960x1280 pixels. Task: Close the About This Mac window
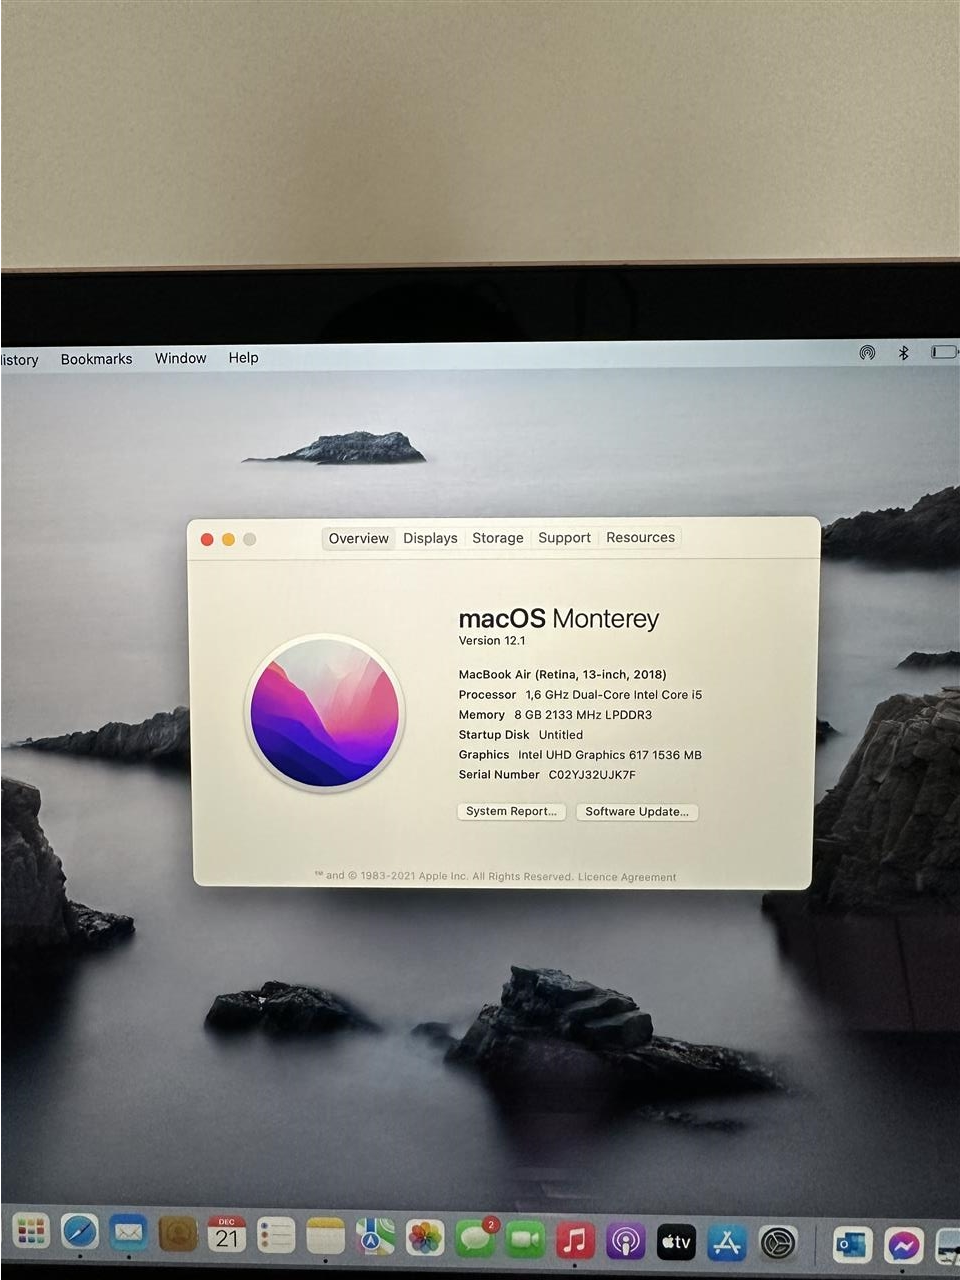(x=207, y=539)
